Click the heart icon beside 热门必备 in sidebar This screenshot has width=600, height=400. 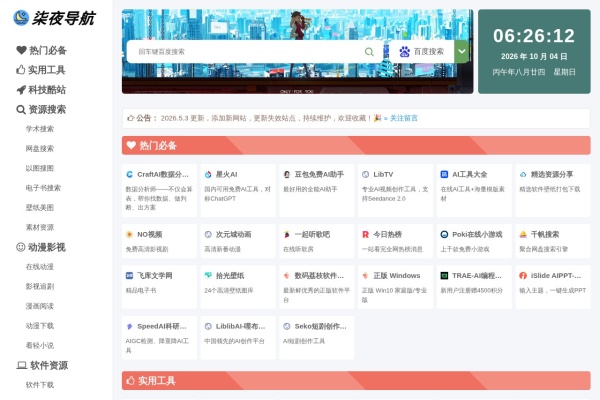(21, 50)
